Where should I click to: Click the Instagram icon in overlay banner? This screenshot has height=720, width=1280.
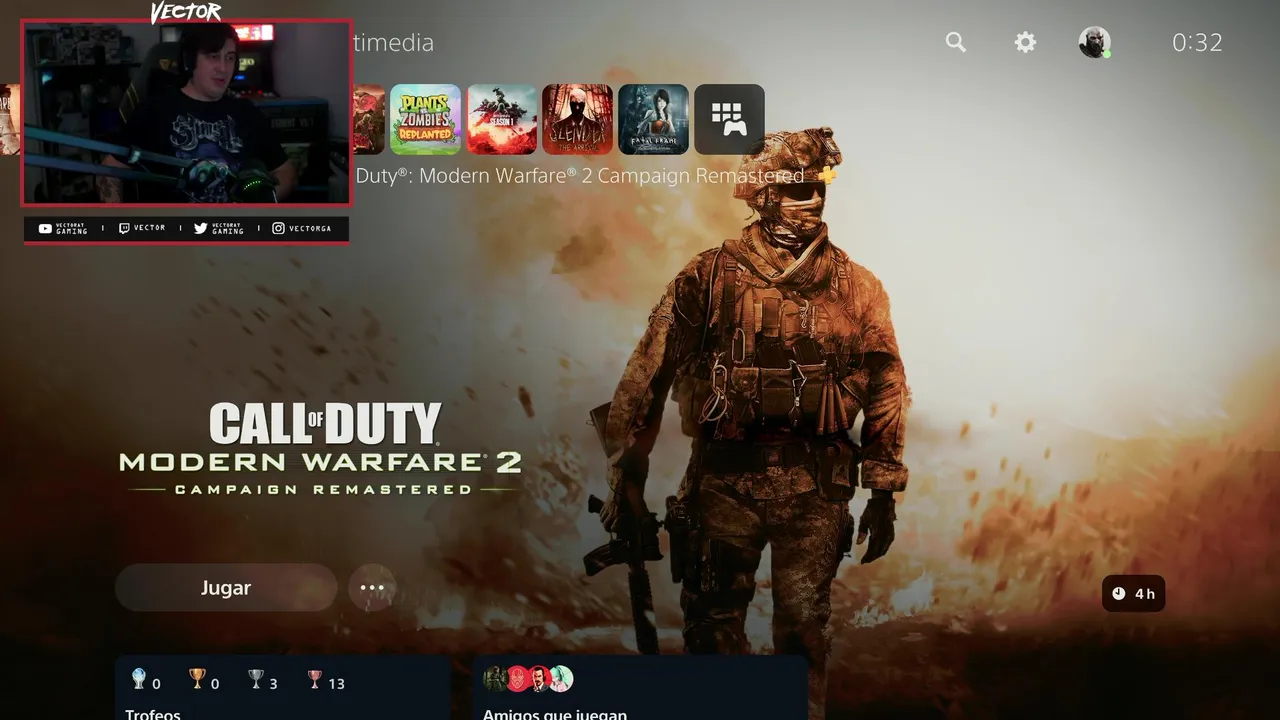pyautogui.click(x=278, y=229)
